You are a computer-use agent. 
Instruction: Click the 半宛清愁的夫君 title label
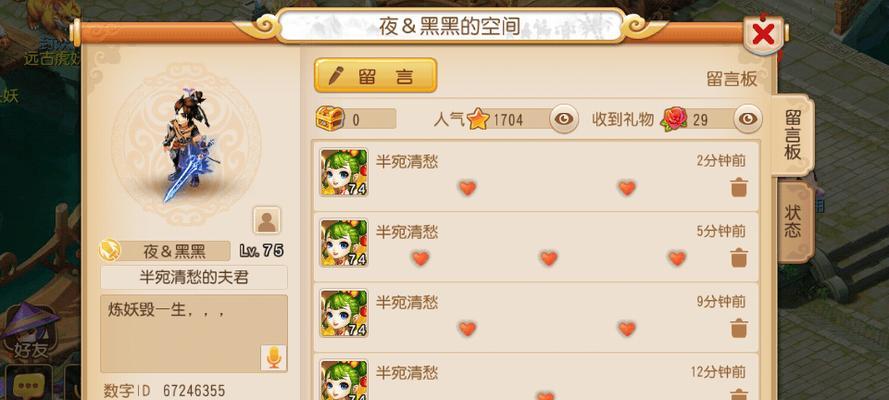(x=194, y=278)
